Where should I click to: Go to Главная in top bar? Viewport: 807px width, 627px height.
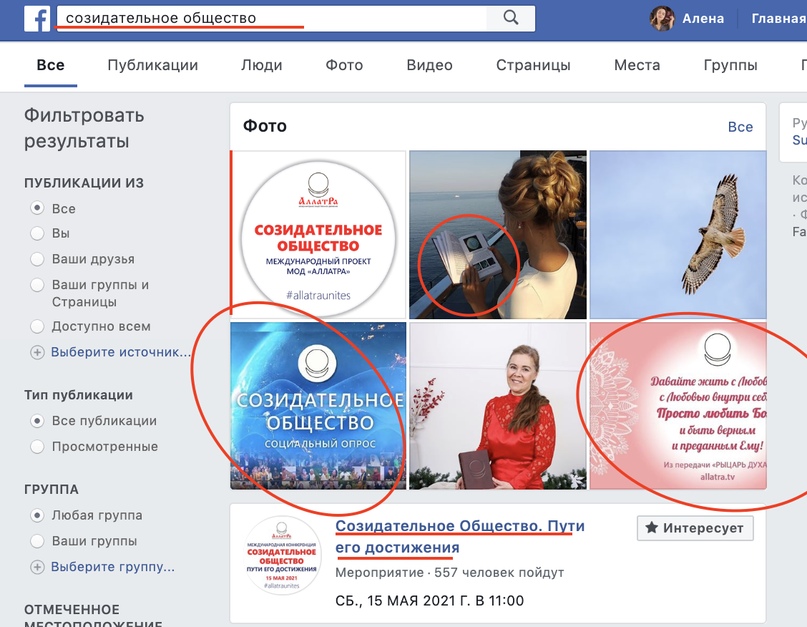pyautogui.click(x=779, y=19)
